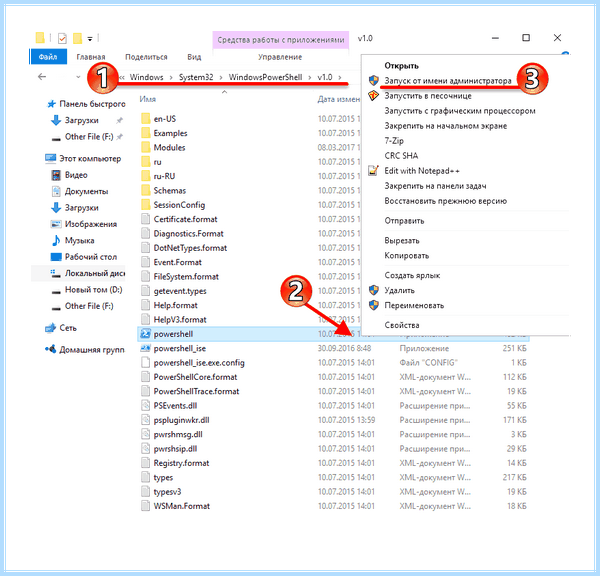This screenshot has height=576, width=600.
Task: Click the Рабочий стол icon in sidebar
Action: (56, 257)
